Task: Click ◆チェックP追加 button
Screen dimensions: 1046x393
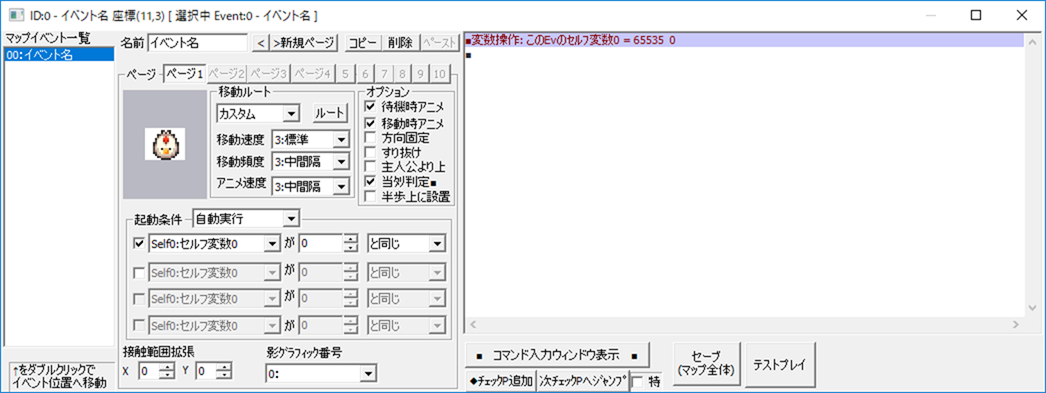Action: click(501, 382)
